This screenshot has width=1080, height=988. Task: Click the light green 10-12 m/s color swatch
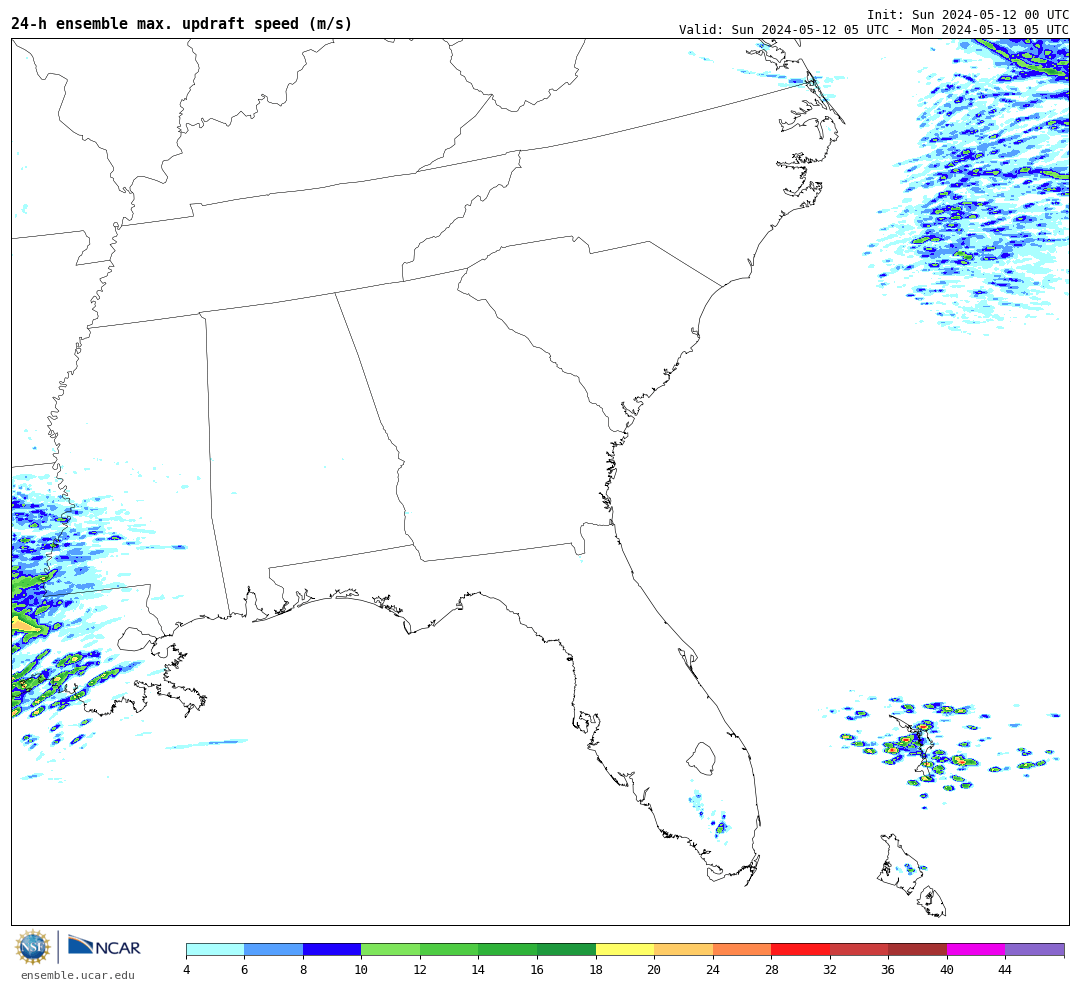click(x=391, y=950)
